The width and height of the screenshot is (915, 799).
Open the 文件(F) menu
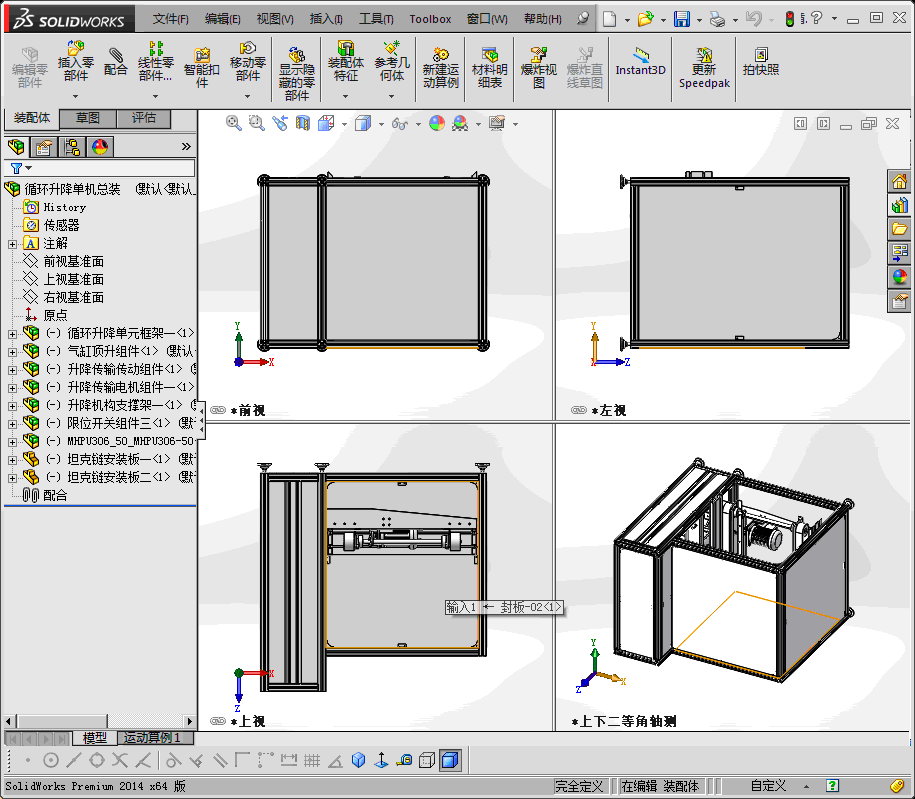170,19
